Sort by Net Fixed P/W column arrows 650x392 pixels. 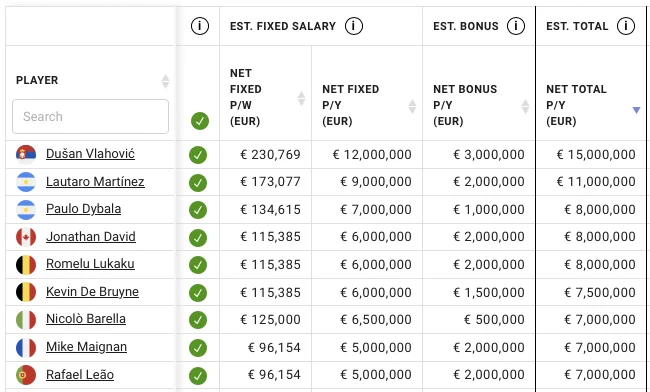pos(301,98)
